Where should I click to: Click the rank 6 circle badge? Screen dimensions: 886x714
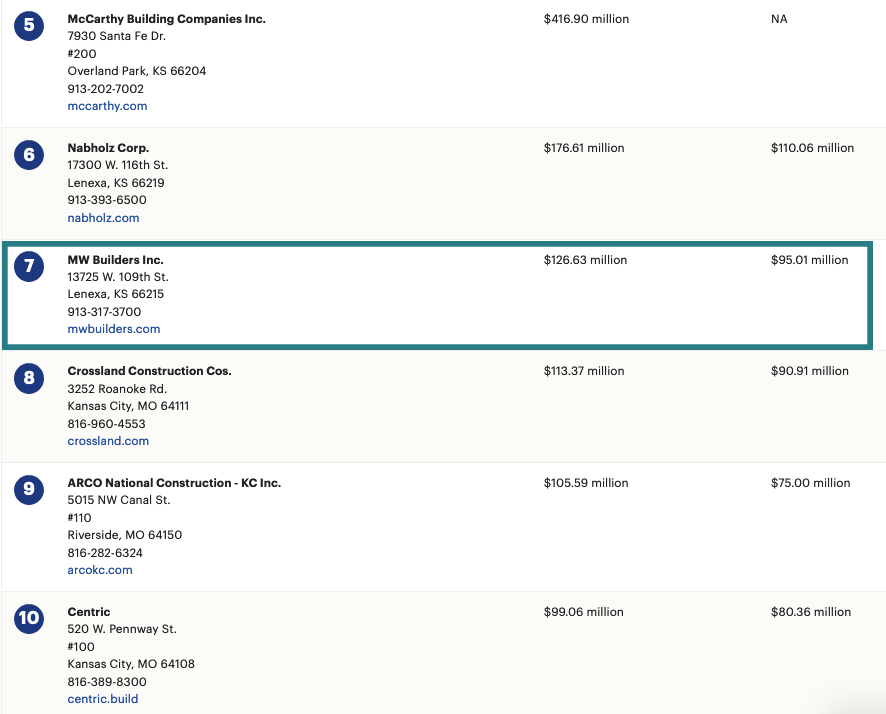[29, 154]
